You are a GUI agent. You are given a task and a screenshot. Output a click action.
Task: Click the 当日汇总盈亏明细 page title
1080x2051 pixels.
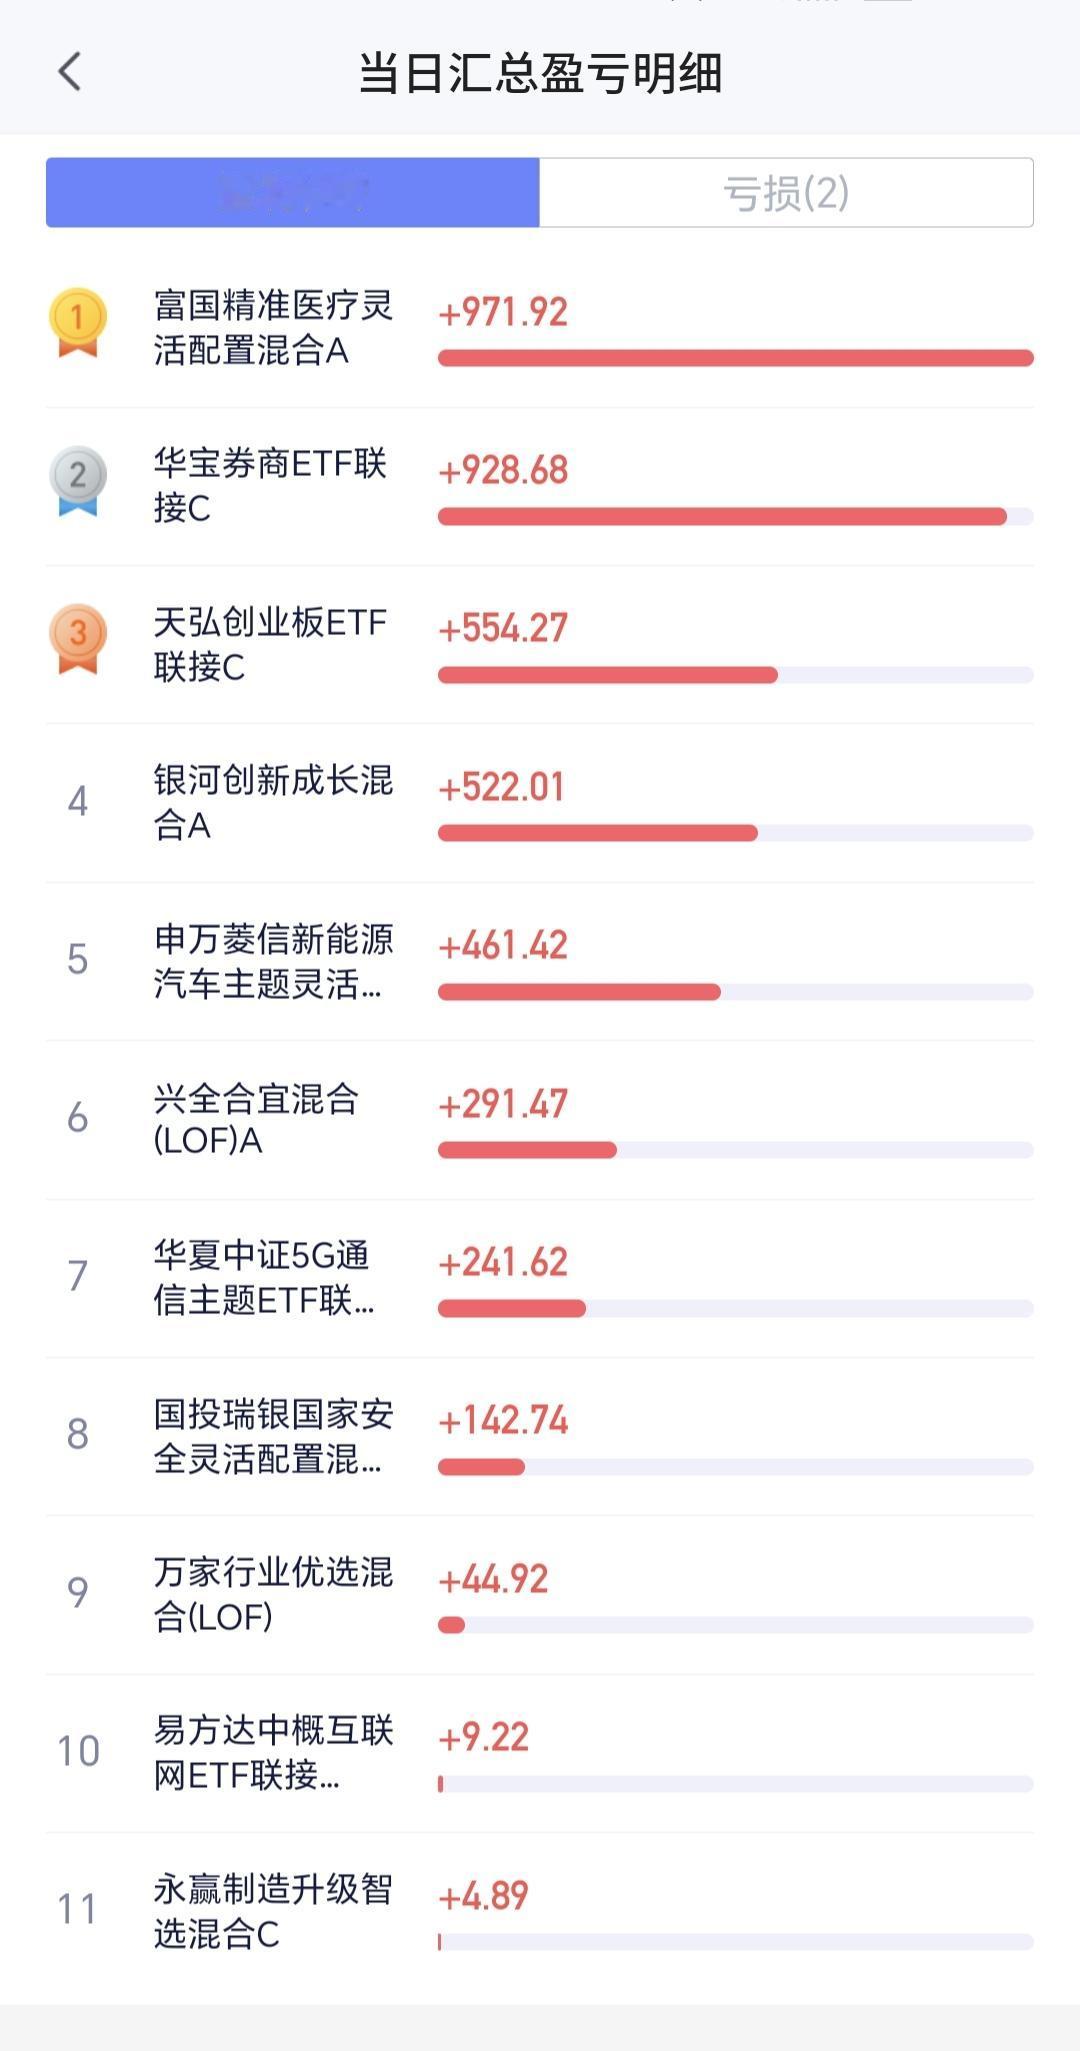point(540,73)
